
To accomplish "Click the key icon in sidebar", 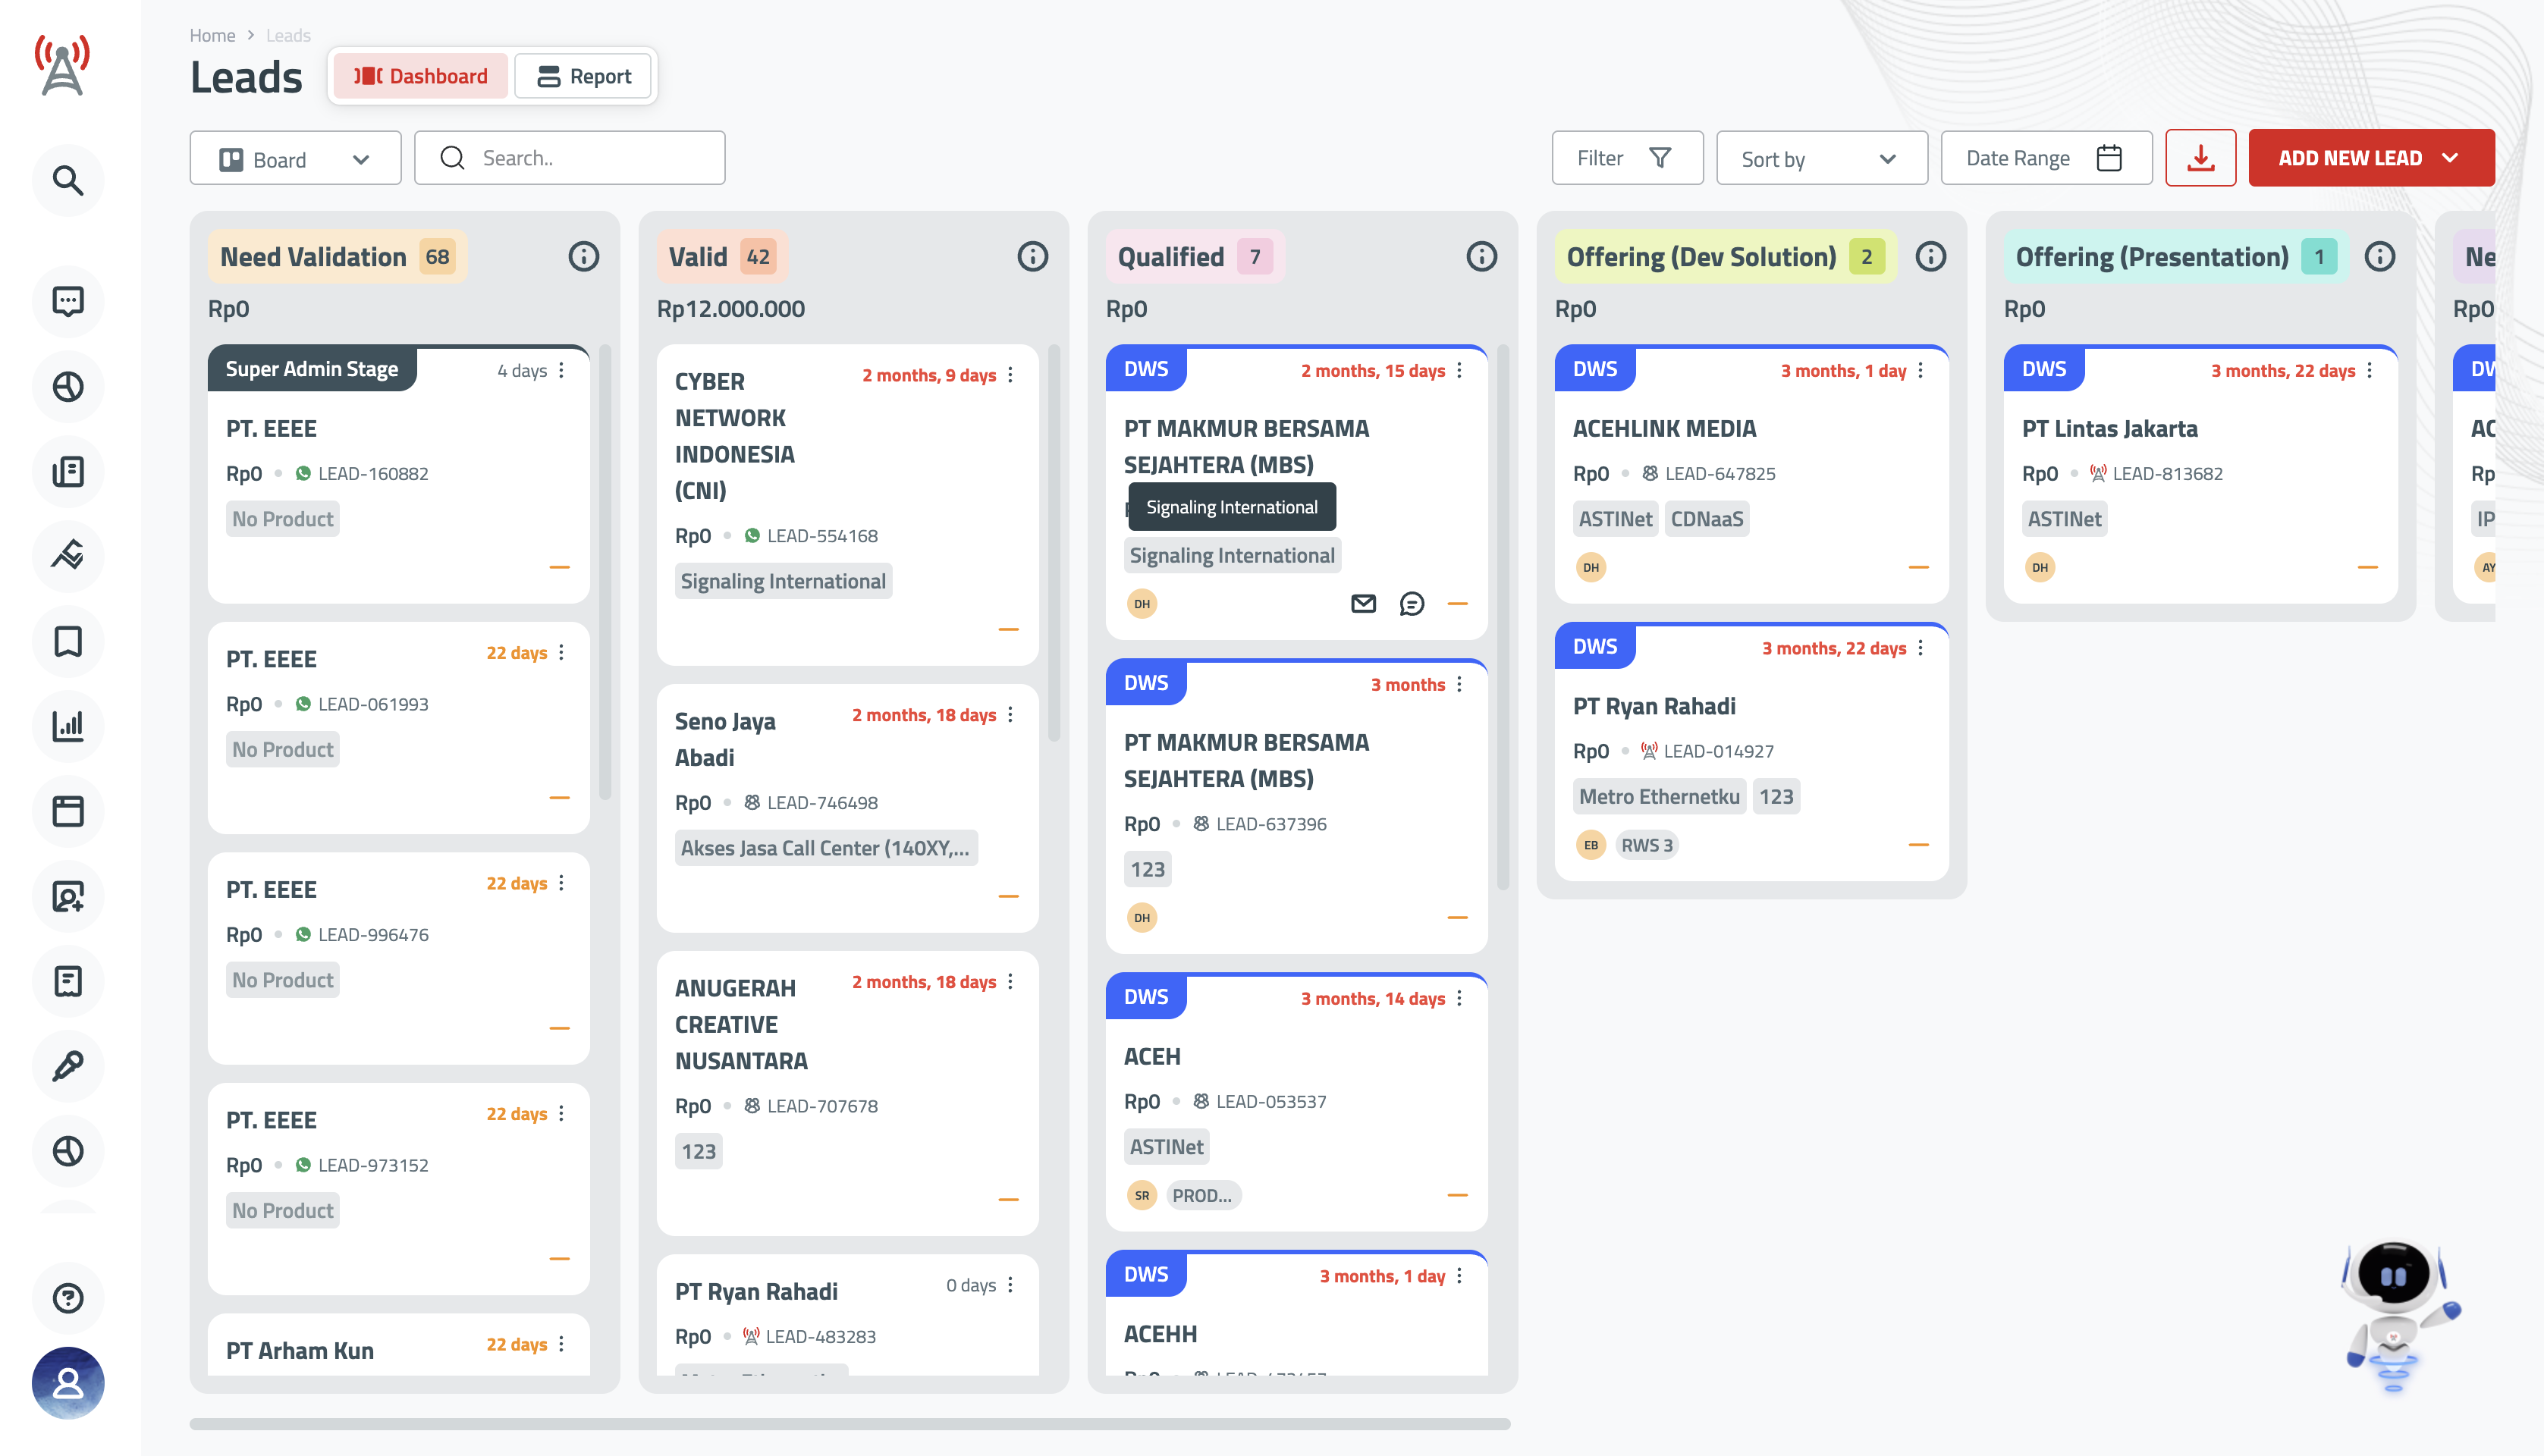I will (x=68, y=1066).
